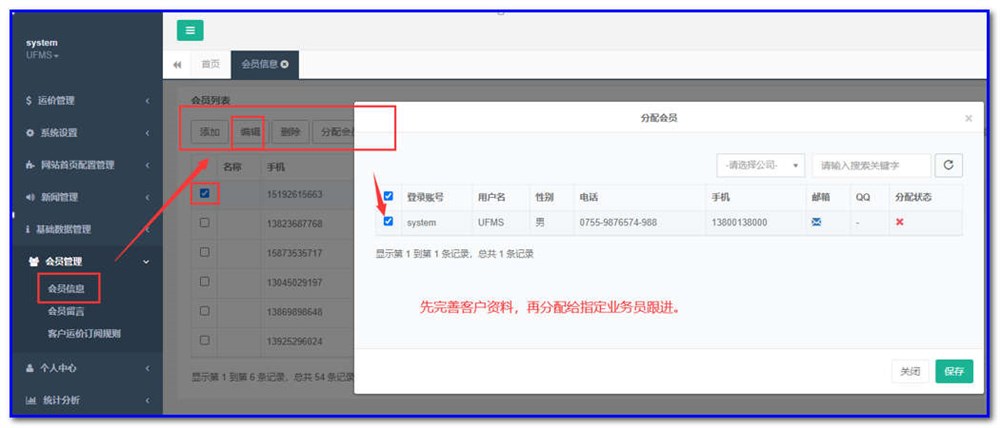Close the 分配会员 dialog with the x
1000x428 pixels.
(969, 118)
